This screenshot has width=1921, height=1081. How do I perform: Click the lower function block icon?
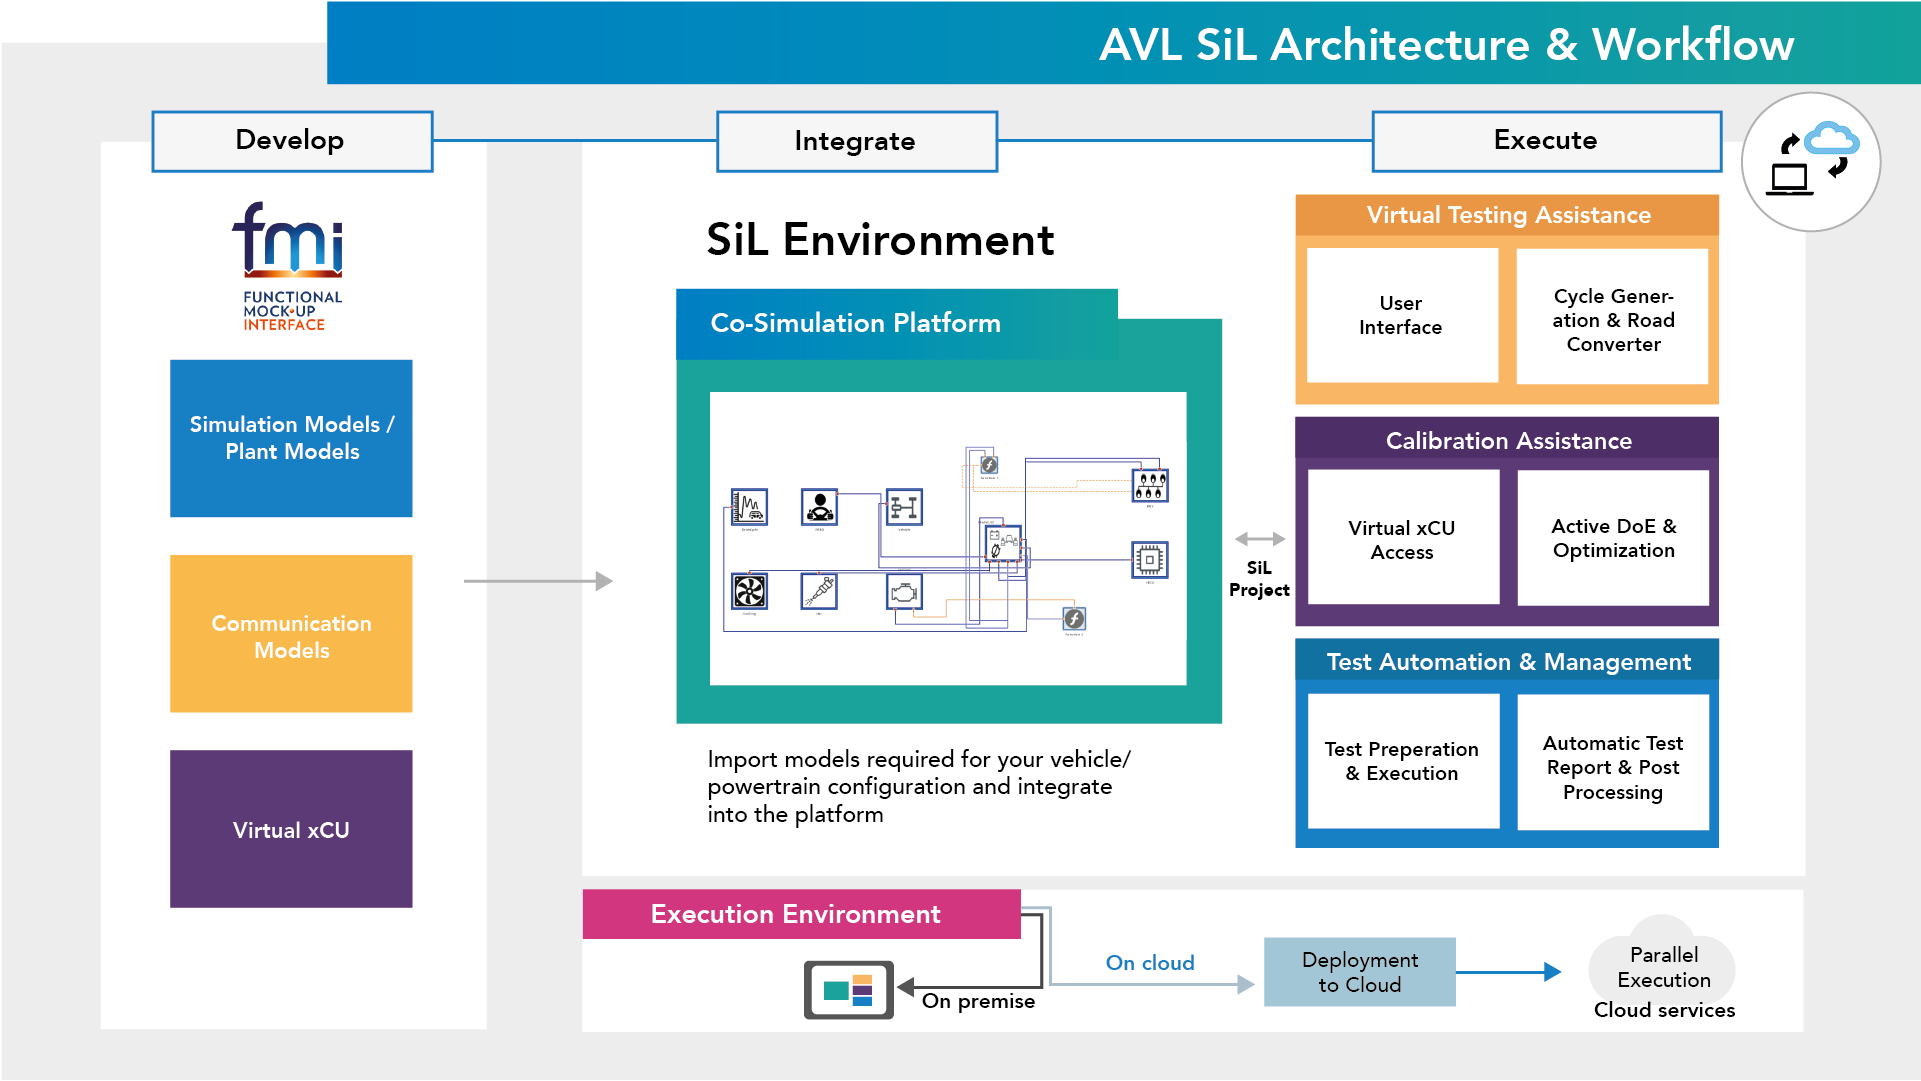pos(1074,618)
